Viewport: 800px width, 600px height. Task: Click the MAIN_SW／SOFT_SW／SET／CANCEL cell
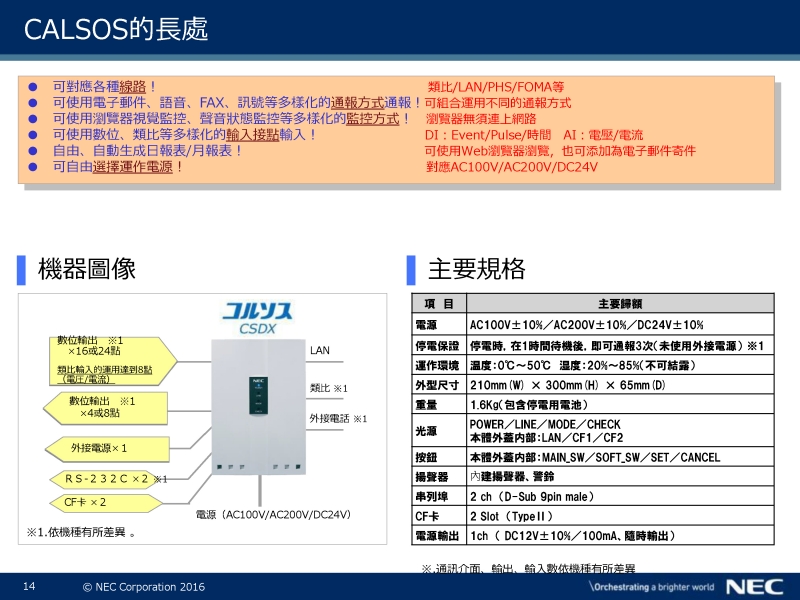[620, 458]
